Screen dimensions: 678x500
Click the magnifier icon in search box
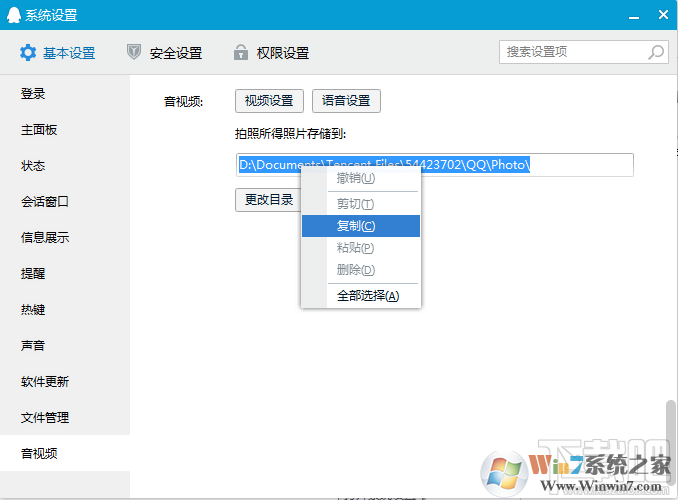(x=656, y=52)
